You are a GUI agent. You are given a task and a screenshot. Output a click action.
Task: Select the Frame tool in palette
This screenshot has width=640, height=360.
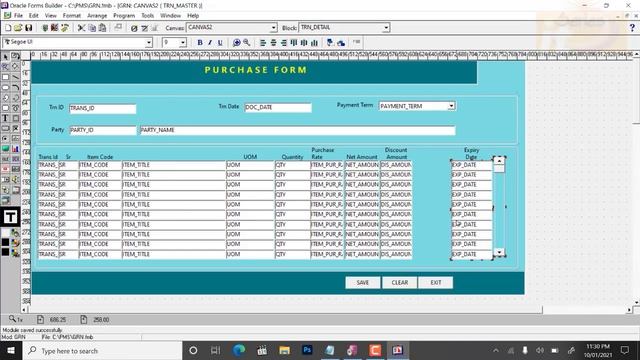click(16, 118)
